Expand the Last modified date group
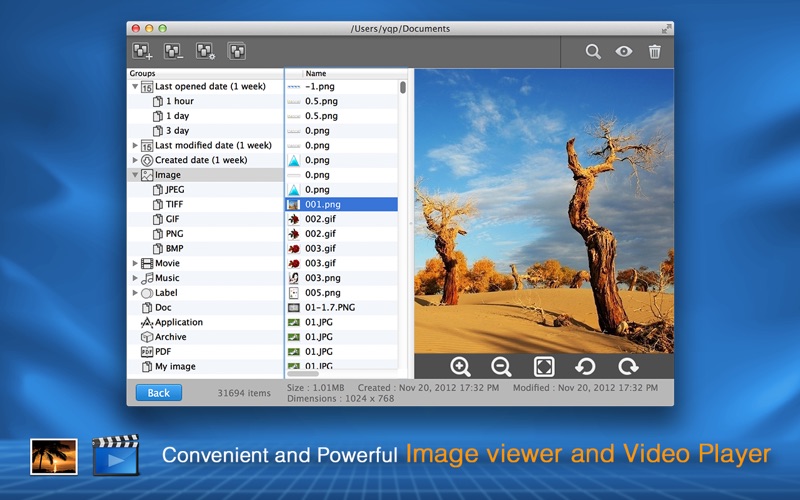 tap(135, 146)
